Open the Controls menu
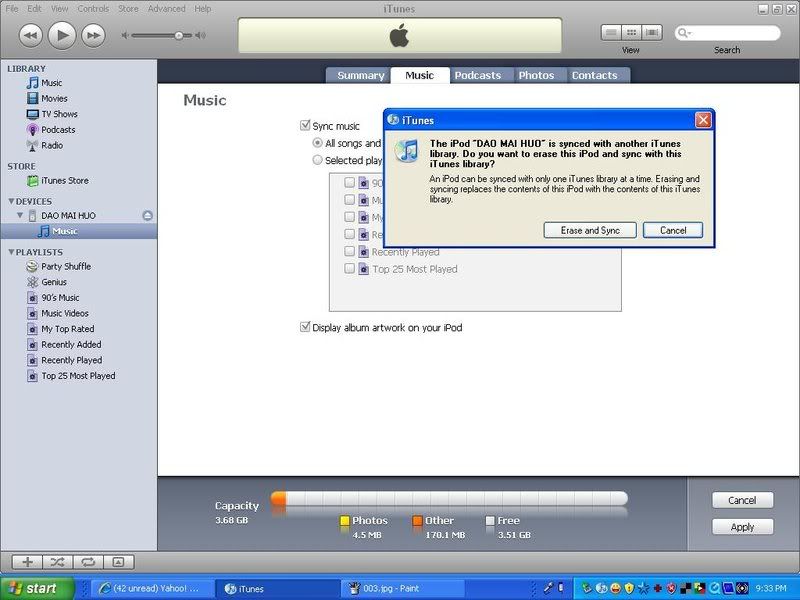800x600 pixels. pos(93,9)
